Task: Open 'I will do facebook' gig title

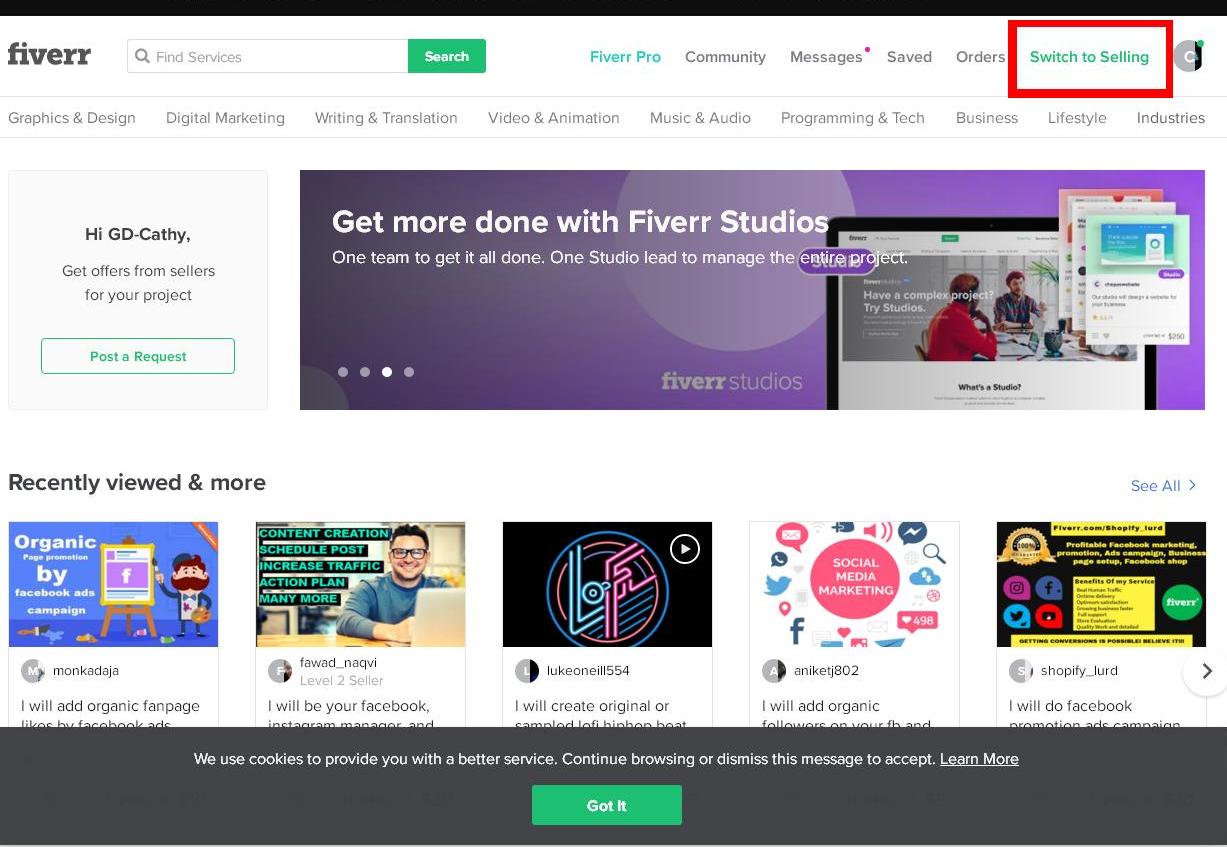Action: click(x=1070, y=706)
